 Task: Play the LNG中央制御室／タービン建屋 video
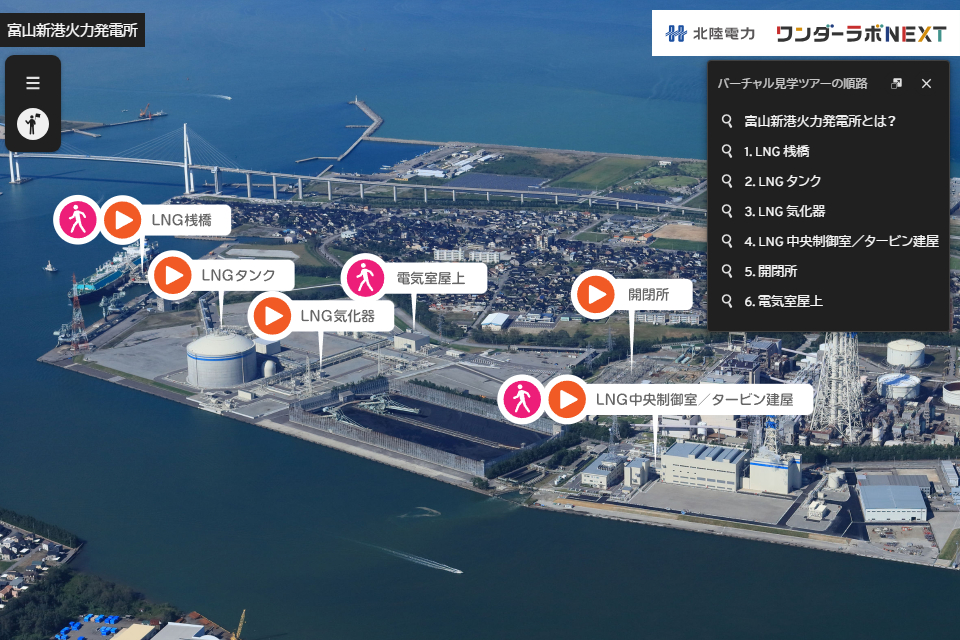pyautogui.click(x=567, y=400)
